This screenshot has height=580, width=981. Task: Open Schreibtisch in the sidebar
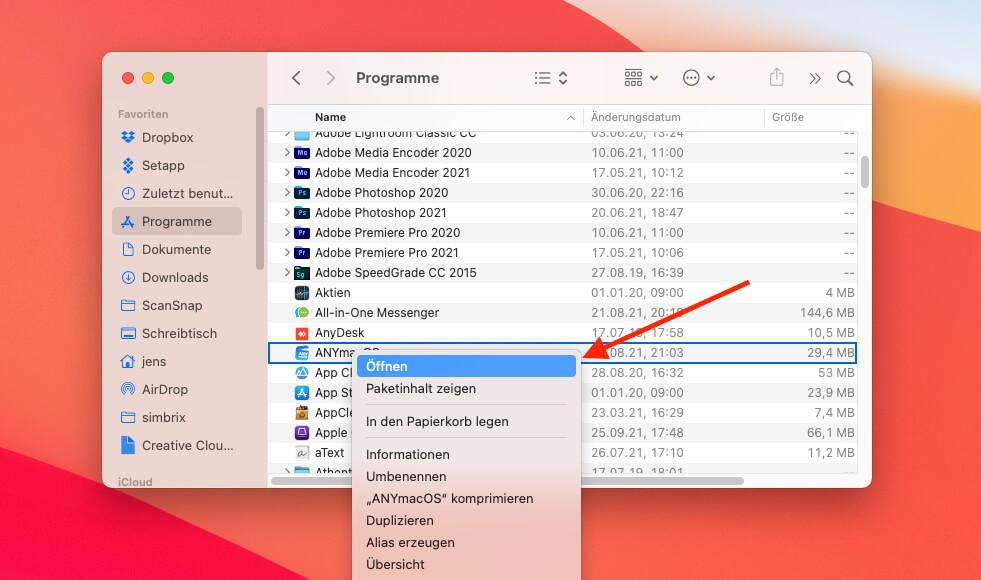pyautogui.click(x=177, y=333)
